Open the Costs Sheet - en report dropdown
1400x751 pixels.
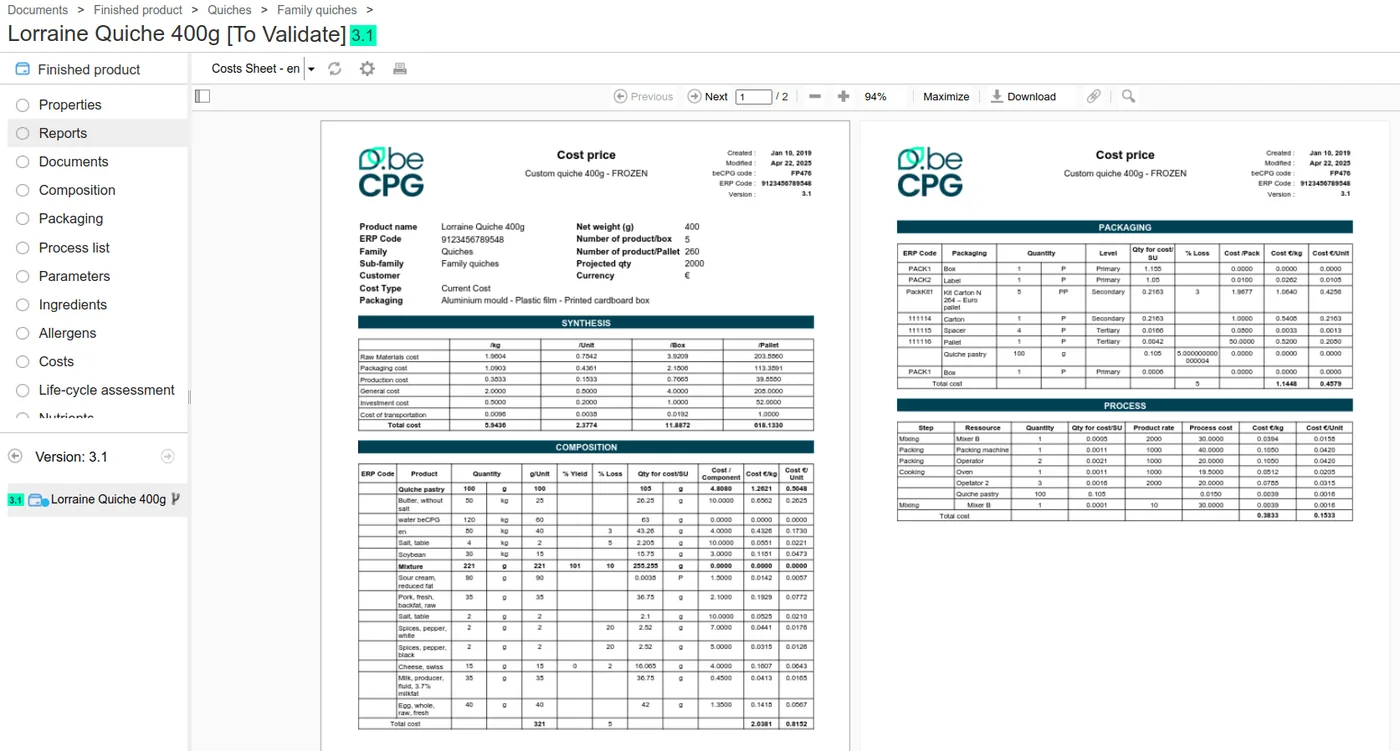(311, 69)
